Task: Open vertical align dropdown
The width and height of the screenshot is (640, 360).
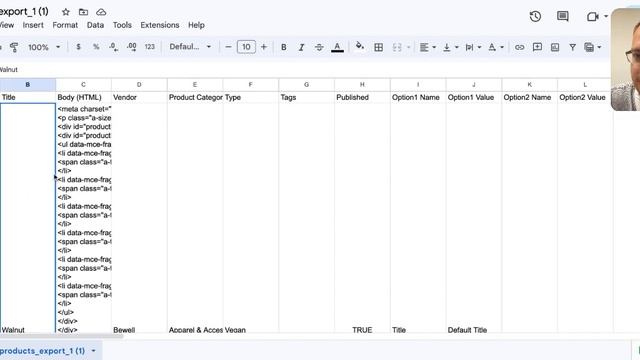Action: tap(451, 47)
